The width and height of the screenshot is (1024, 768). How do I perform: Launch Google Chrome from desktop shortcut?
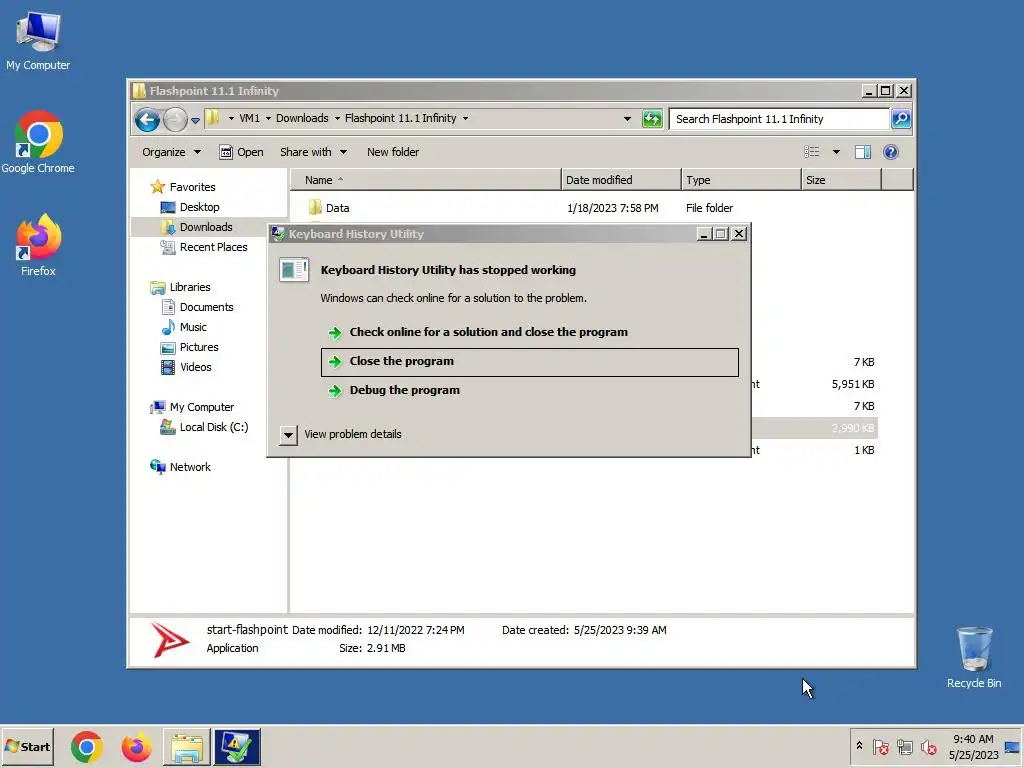click(38, 142)
